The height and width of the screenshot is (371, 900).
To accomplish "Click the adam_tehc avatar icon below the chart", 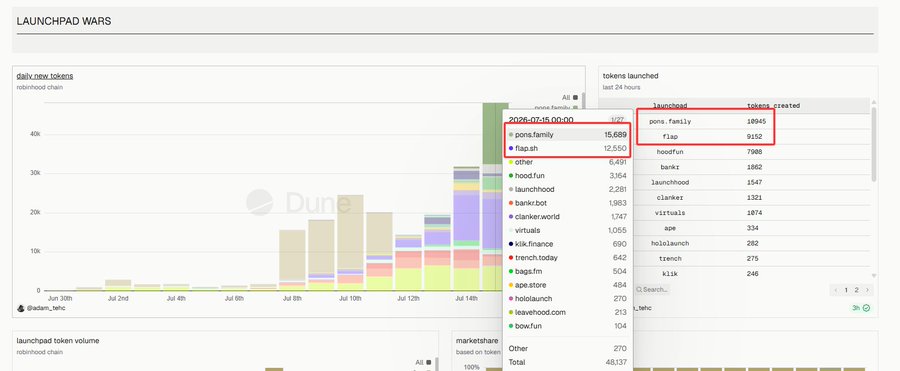I will (x=21, y=308).
